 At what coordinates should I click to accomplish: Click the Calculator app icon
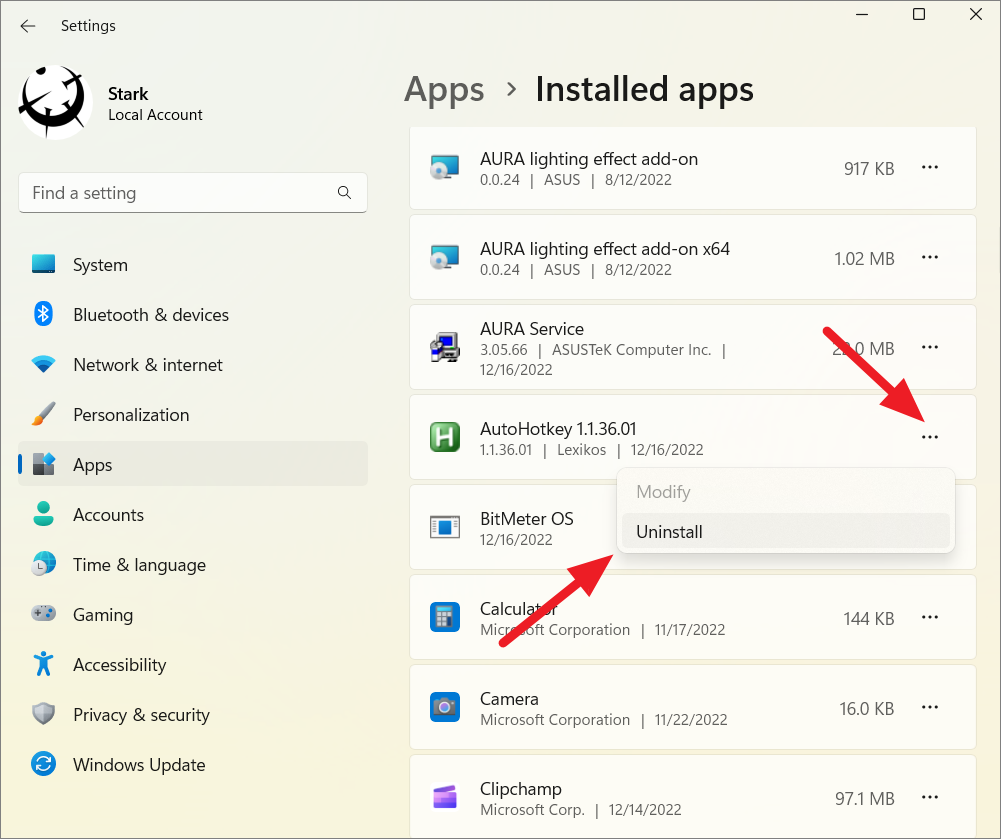445,617
